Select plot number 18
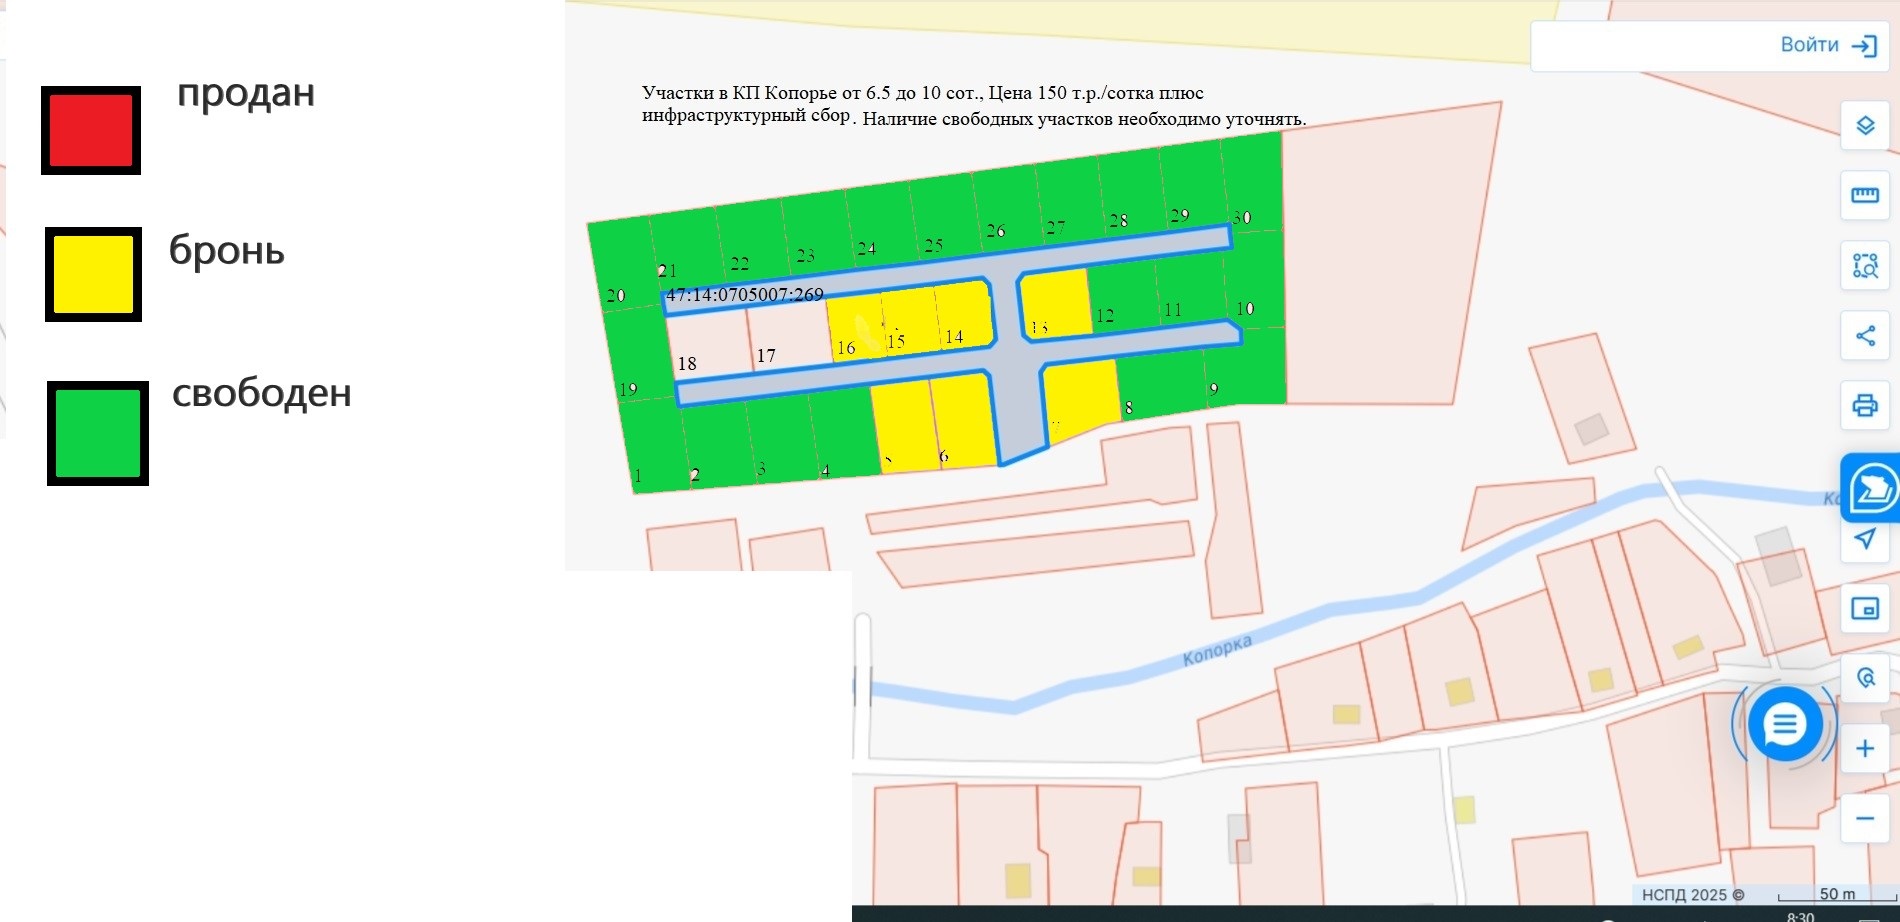Screen dimensions: 1900x922 point(708,348)
